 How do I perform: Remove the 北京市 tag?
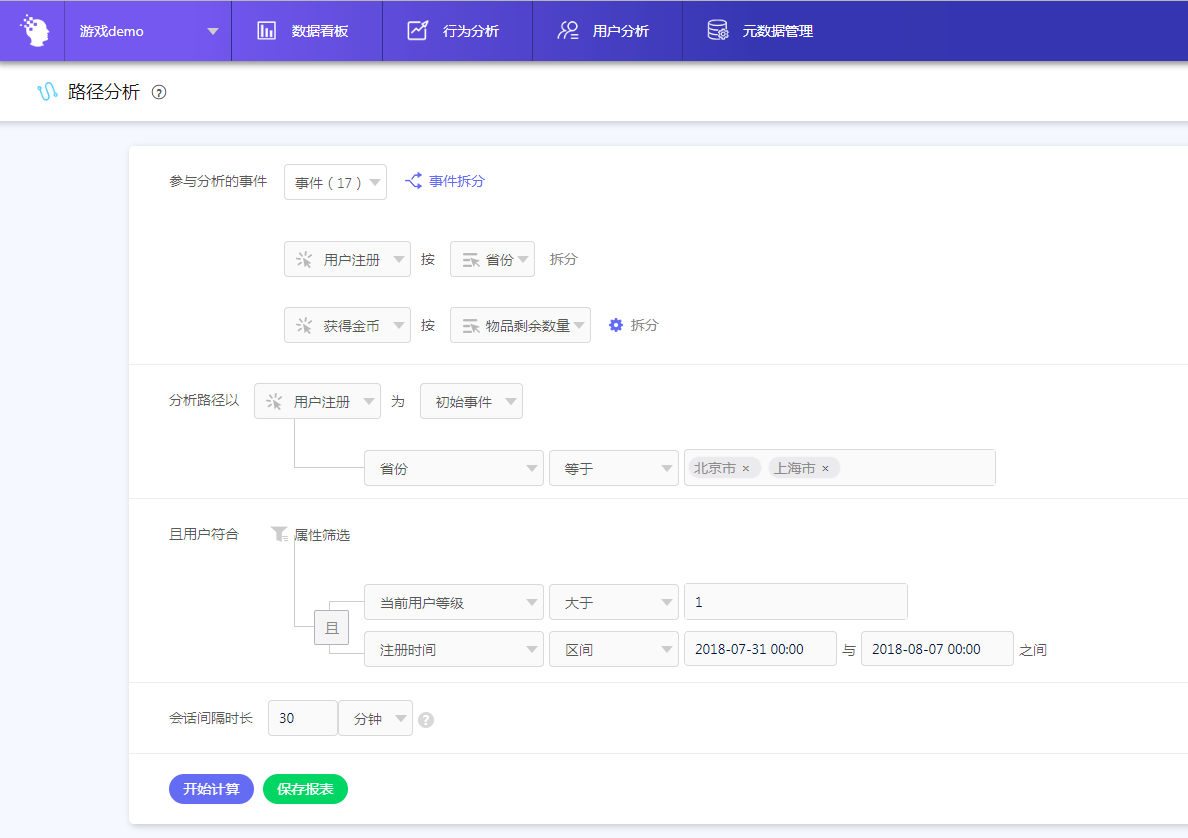[x=746, y=468]
